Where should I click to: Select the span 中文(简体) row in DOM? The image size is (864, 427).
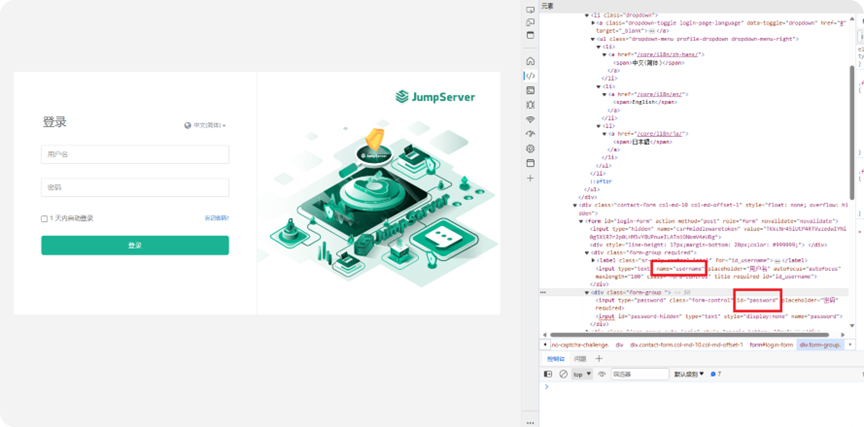649,63
